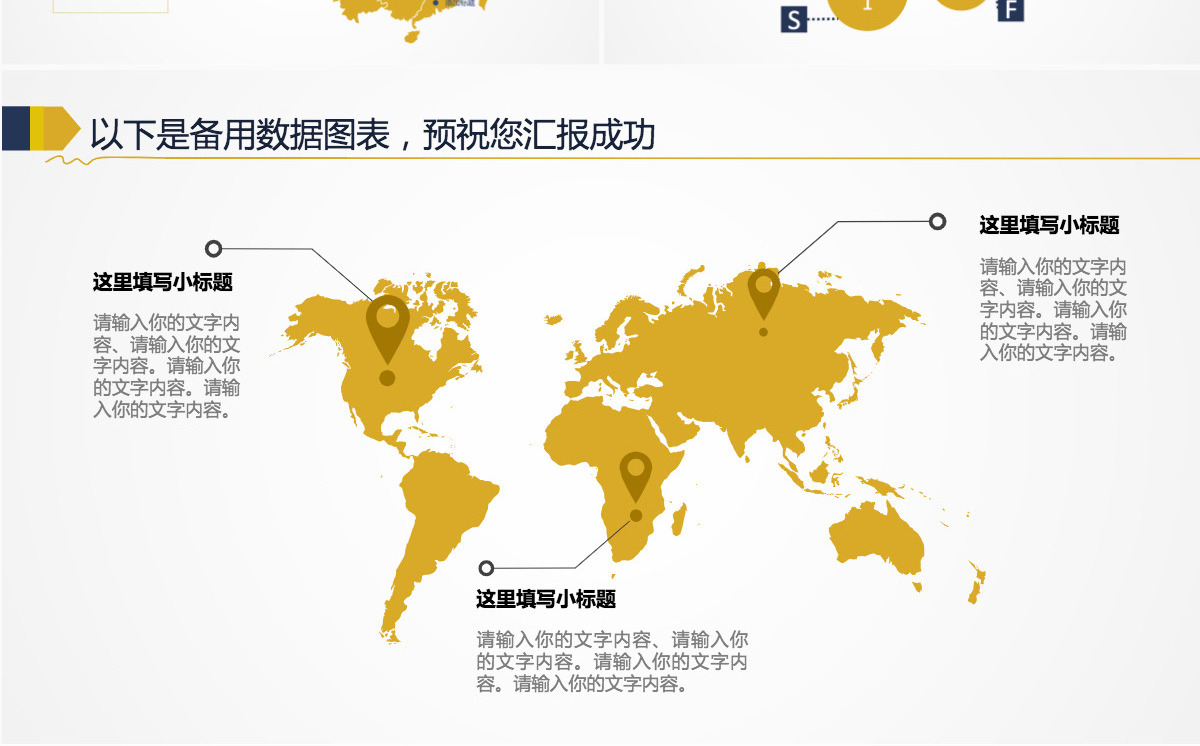Image resolution: width=1200 pixels, height=746 pixels.
Task: Click the callout circle at the Africa line end
Action: [x=486, y=568]
